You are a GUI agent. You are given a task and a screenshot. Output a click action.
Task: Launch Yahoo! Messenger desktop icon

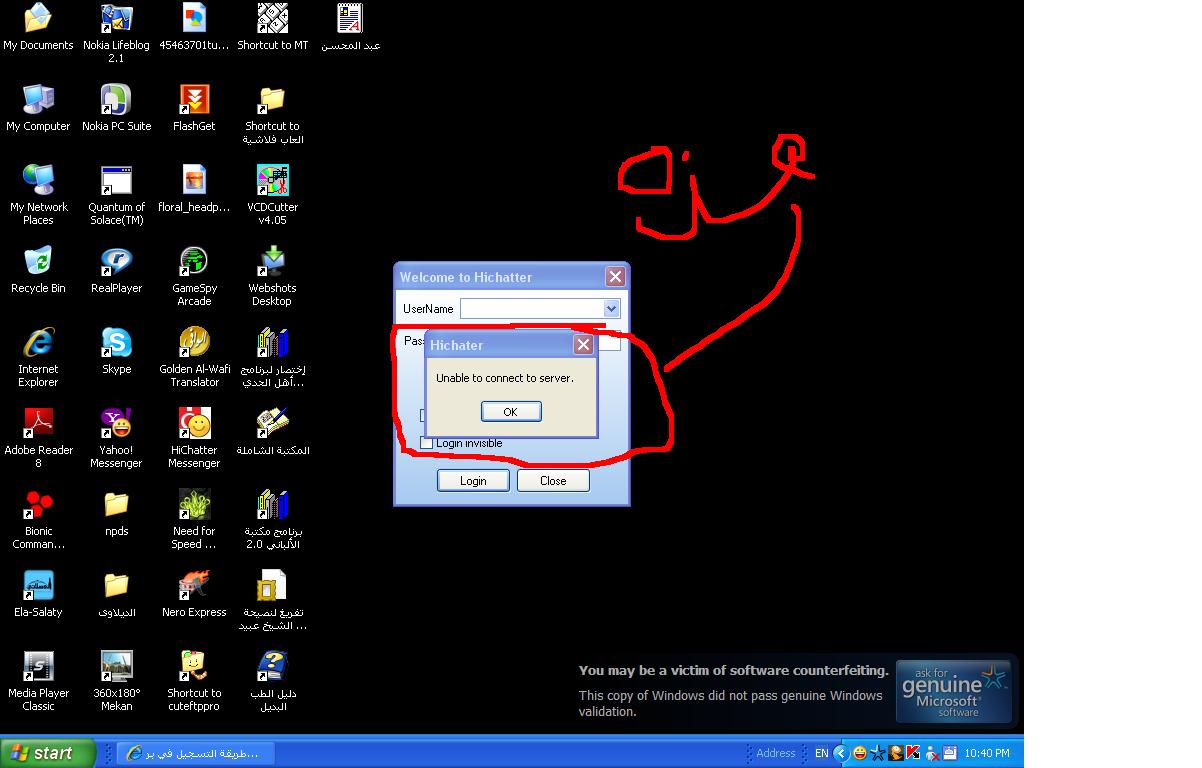(116, 425)
